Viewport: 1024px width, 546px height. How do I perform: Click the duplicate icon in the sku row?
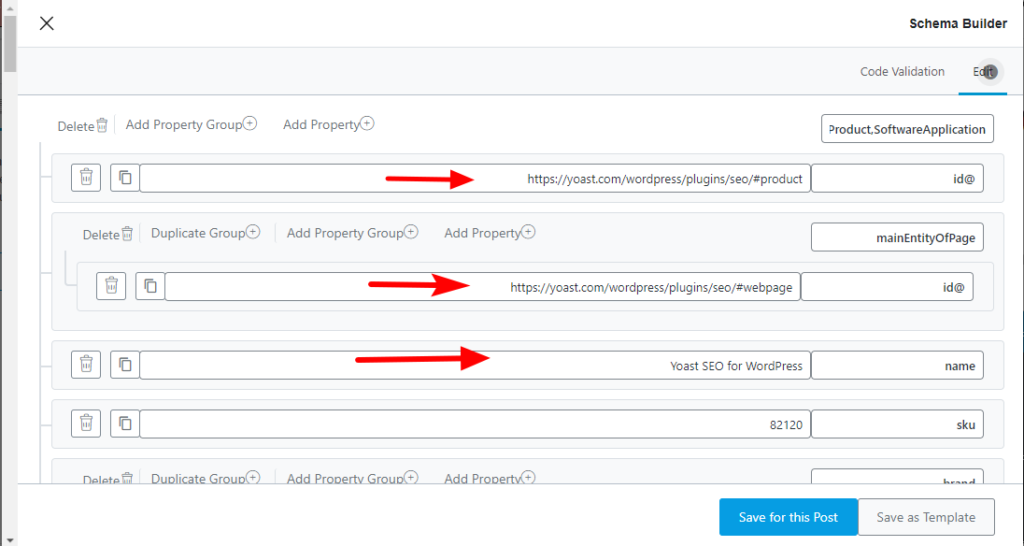(125, 424)
